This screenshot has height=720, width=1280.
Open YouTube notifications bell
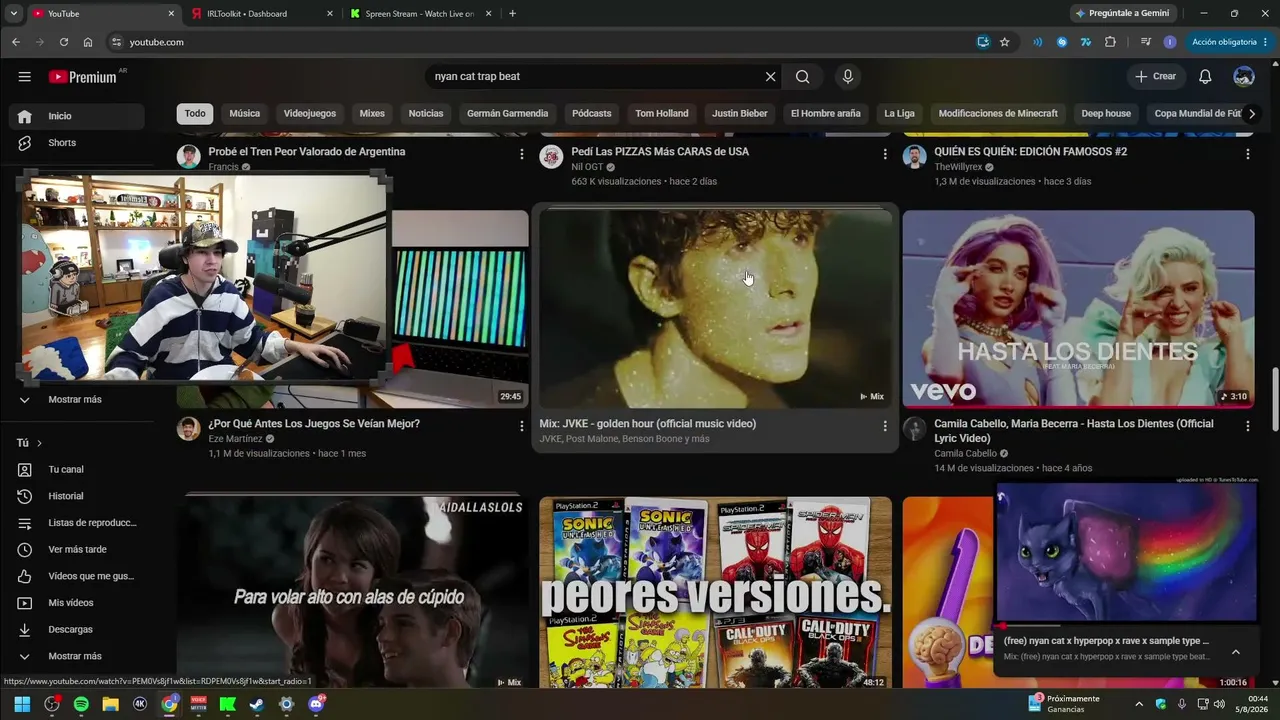coord(1205,77)
